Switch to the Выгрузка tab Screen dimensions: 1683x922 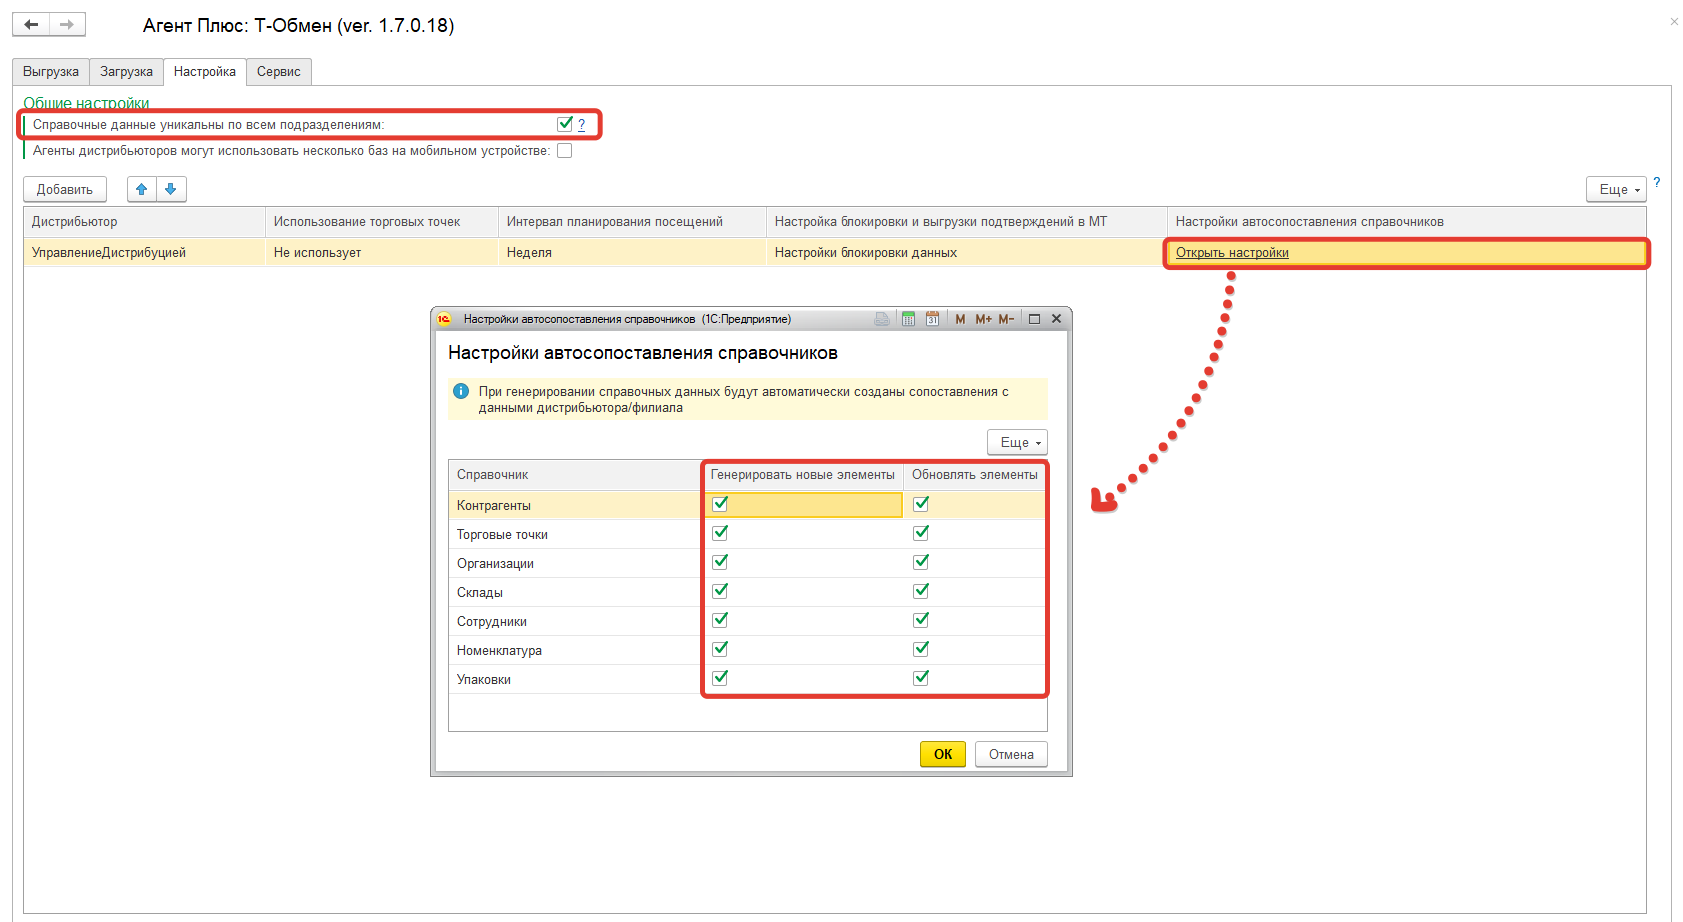(51, 72)
